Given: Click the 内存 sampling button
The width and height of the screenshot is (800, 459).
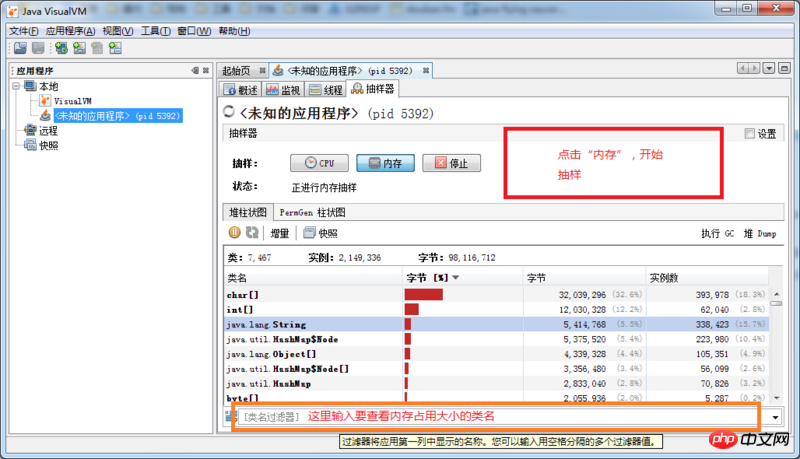Looking at the screenshot, I should coord(385,163).
